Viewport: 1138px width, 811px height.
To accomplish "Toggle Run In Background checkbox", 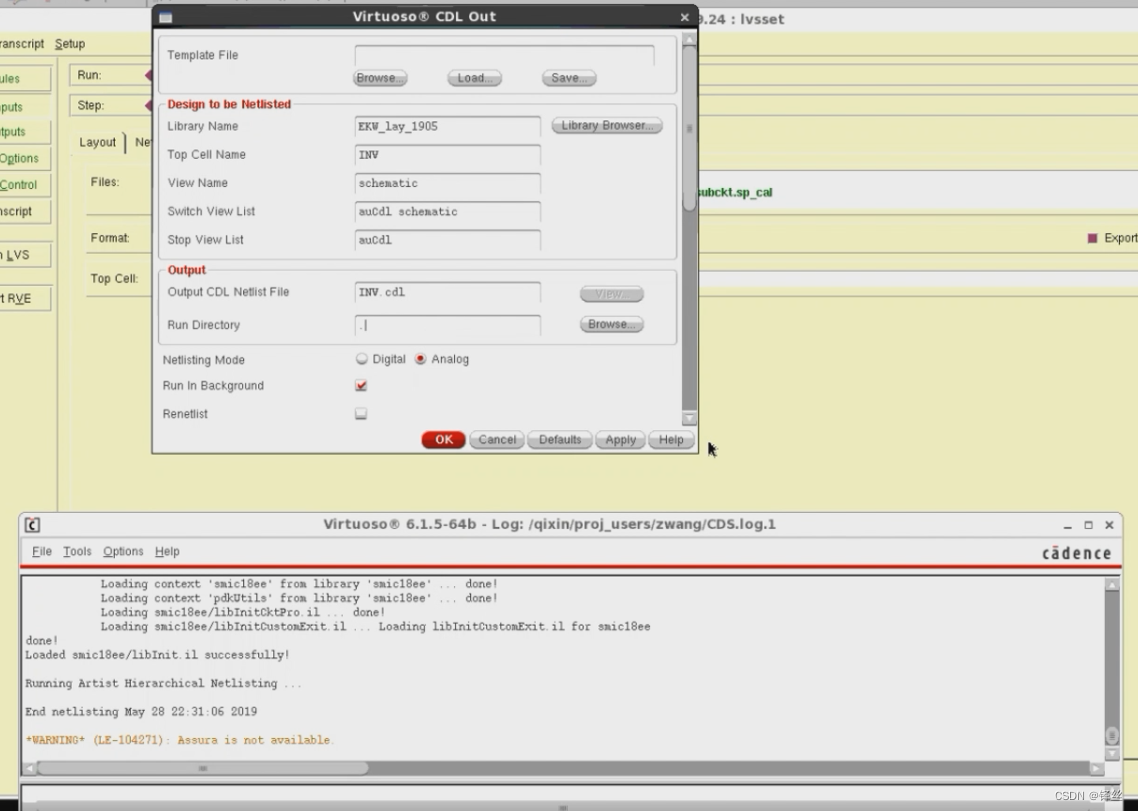I will (x=361, y=386).
